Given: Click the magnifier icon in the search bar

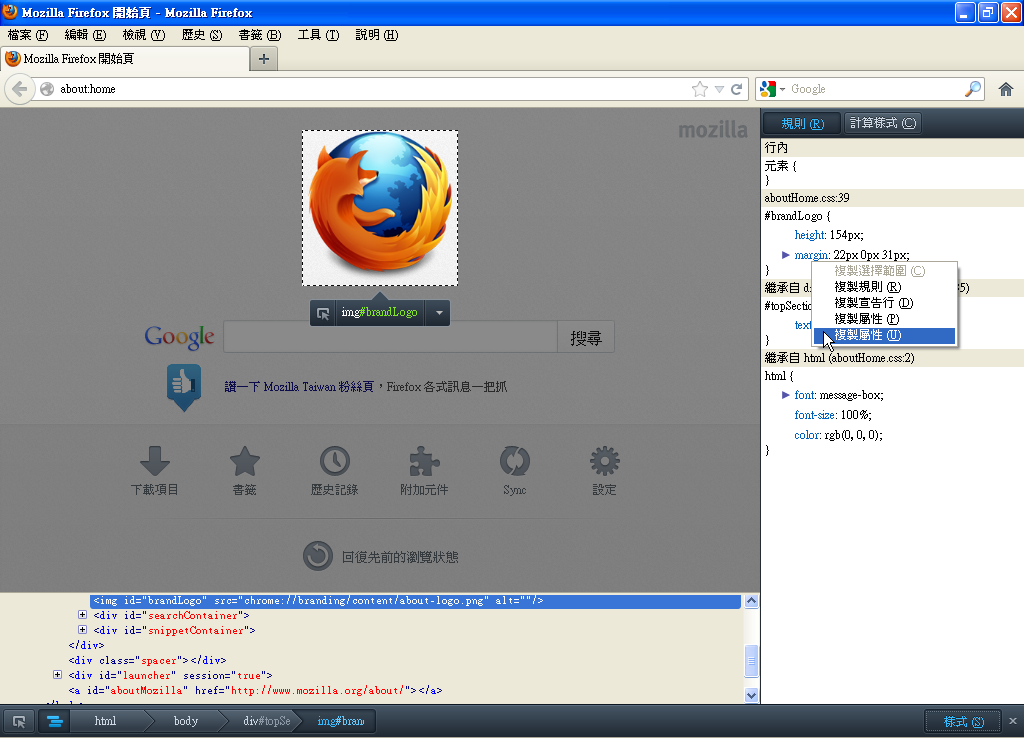Looking at the screenshot, I should pos(972,89).
